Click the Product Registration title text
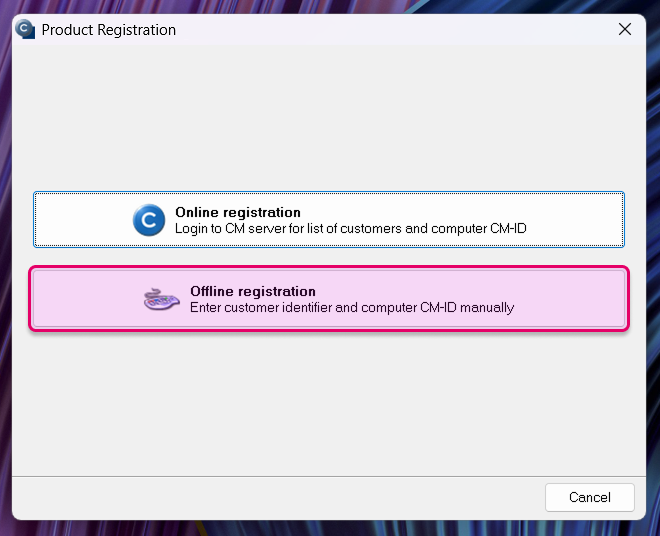The image size is (660, 536). [109, 30]
